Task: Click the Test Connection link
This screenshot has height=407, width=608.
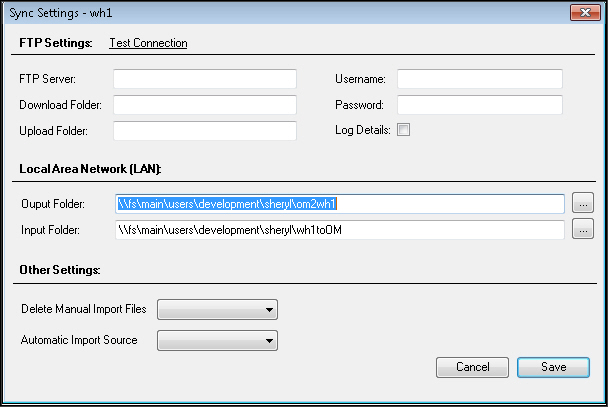Action: (148, 43)
